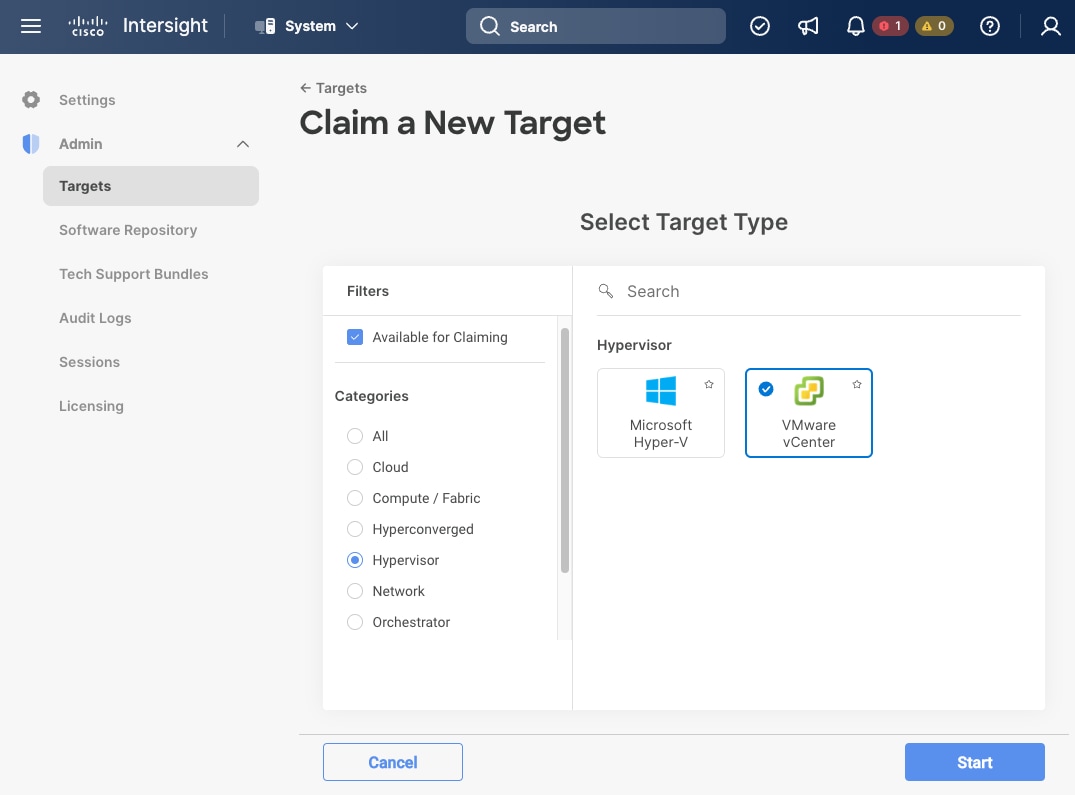Click the Cancel button
1075x795 pixels.
[x=393, y=762]
